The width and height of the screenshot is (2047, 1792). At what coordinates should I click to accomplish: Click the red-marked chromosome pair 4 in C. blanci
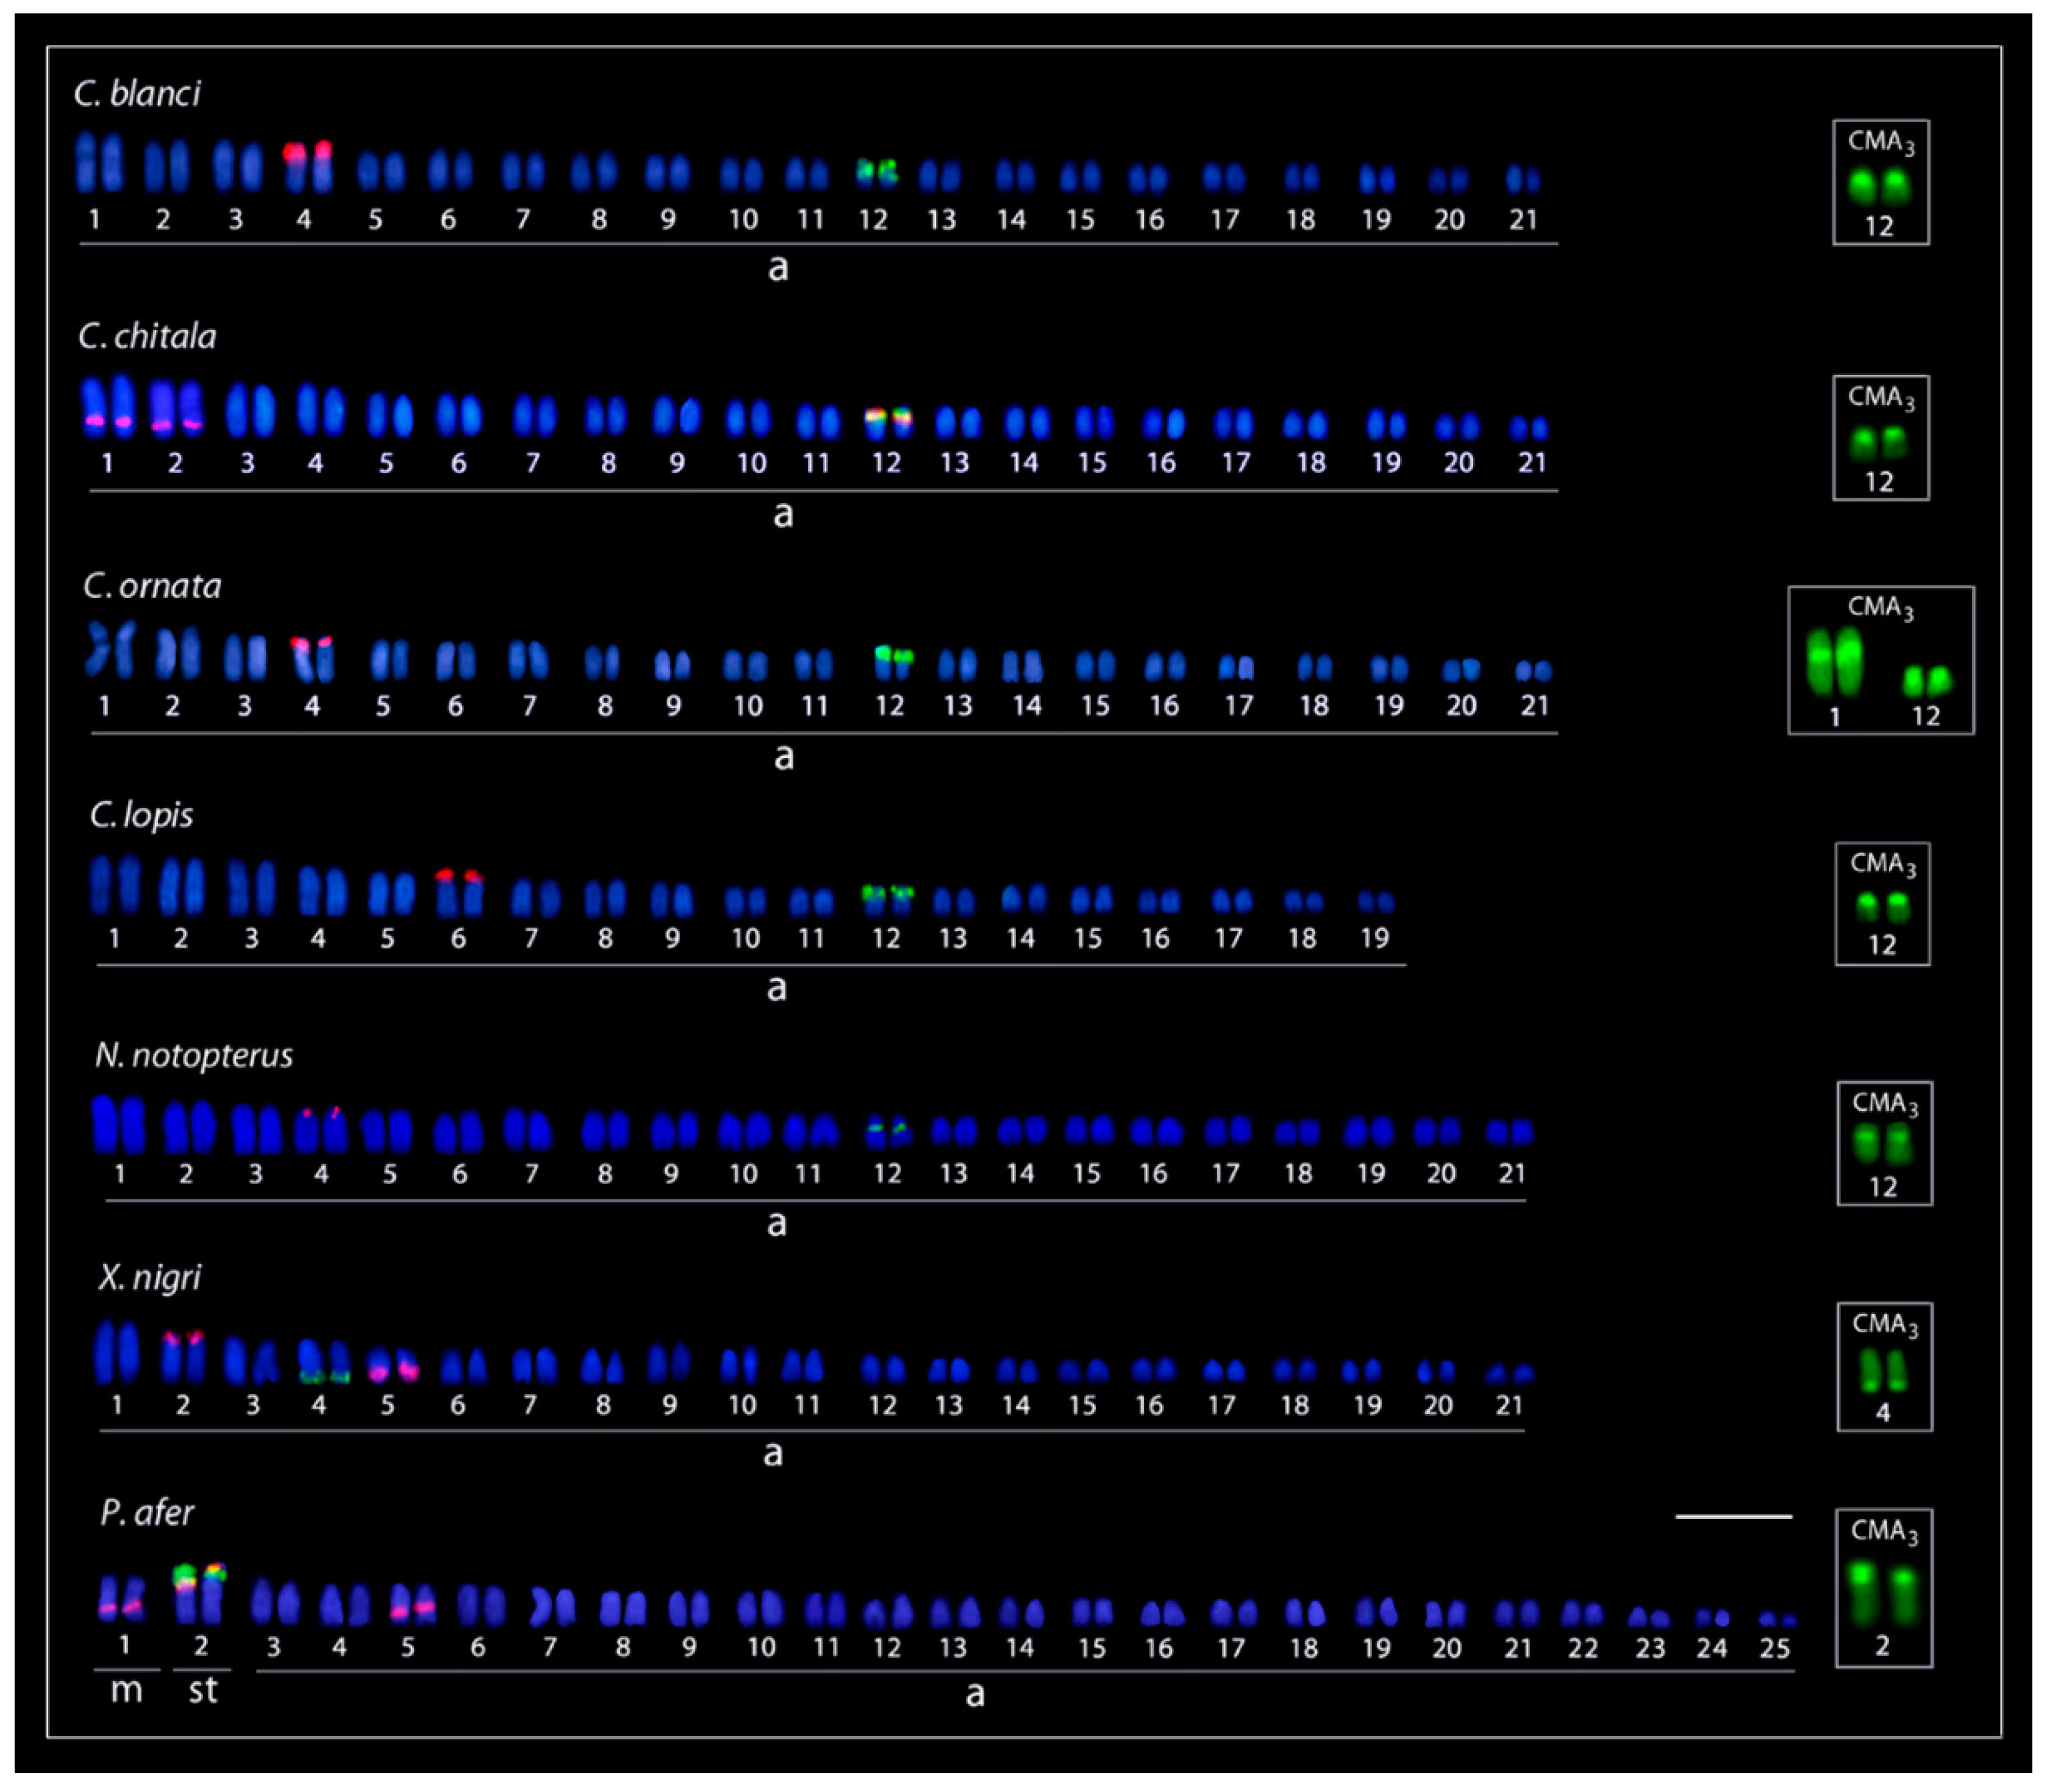click(x=307, y=168)
